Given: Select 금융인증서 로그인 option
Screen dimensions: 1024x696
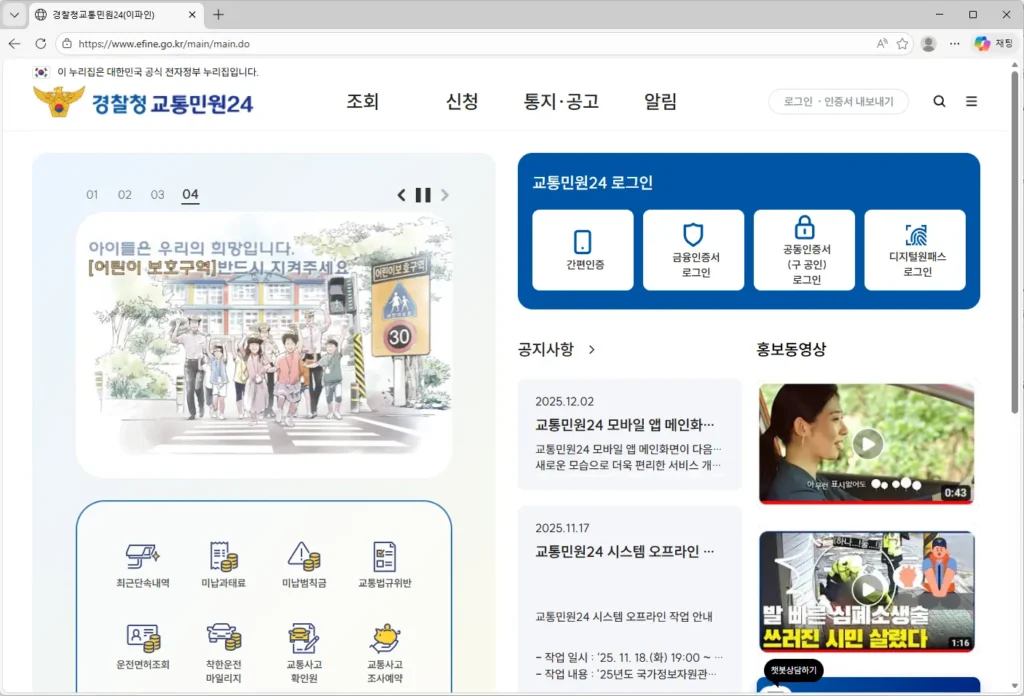Looking at the screenshot, I should [x=694, y=250].
